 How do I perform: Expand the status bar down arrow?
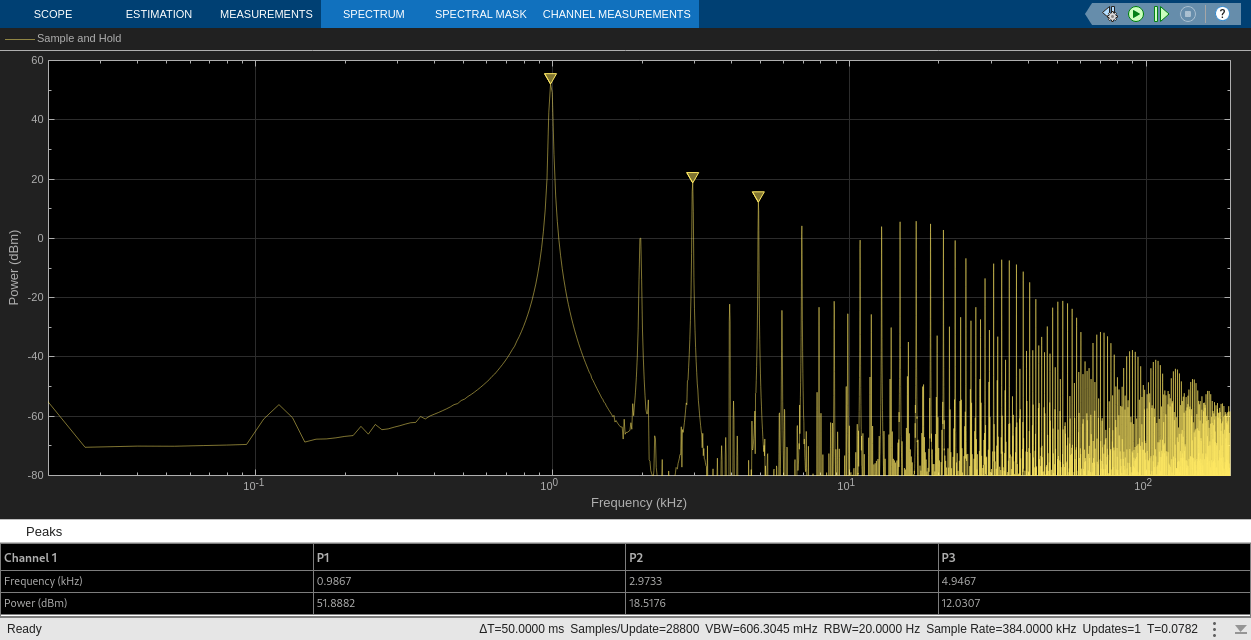pos(1240,629)
